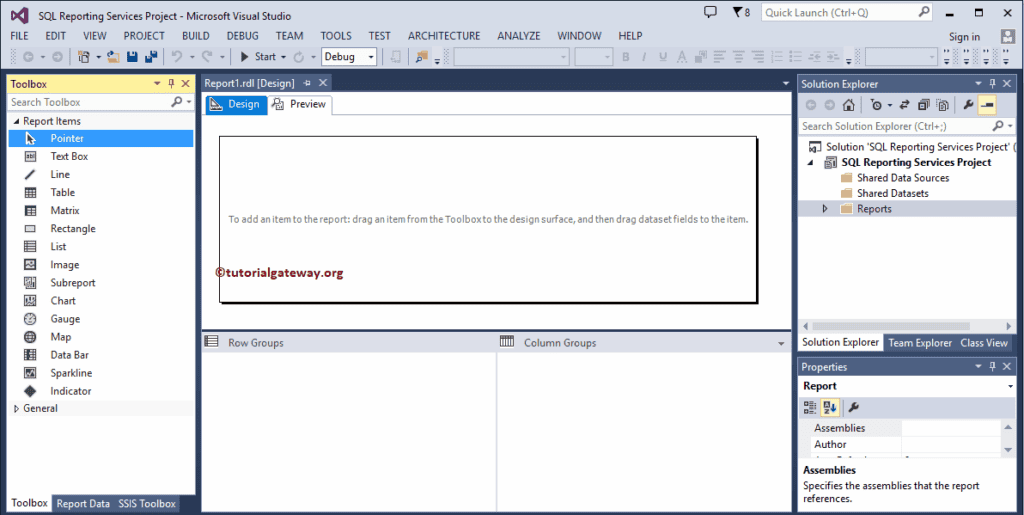Select the Table report item

(x=101, y=193)
